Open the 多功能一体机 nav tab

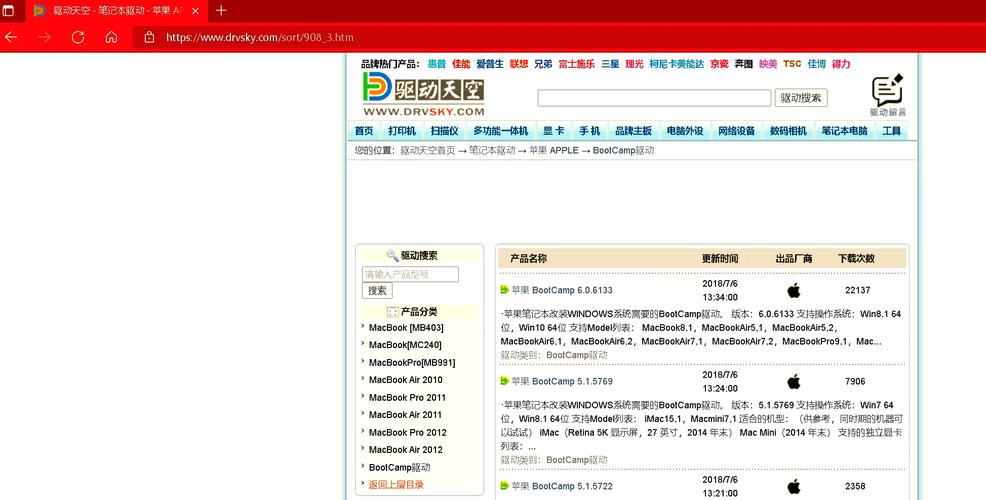(x=501, y=131)
